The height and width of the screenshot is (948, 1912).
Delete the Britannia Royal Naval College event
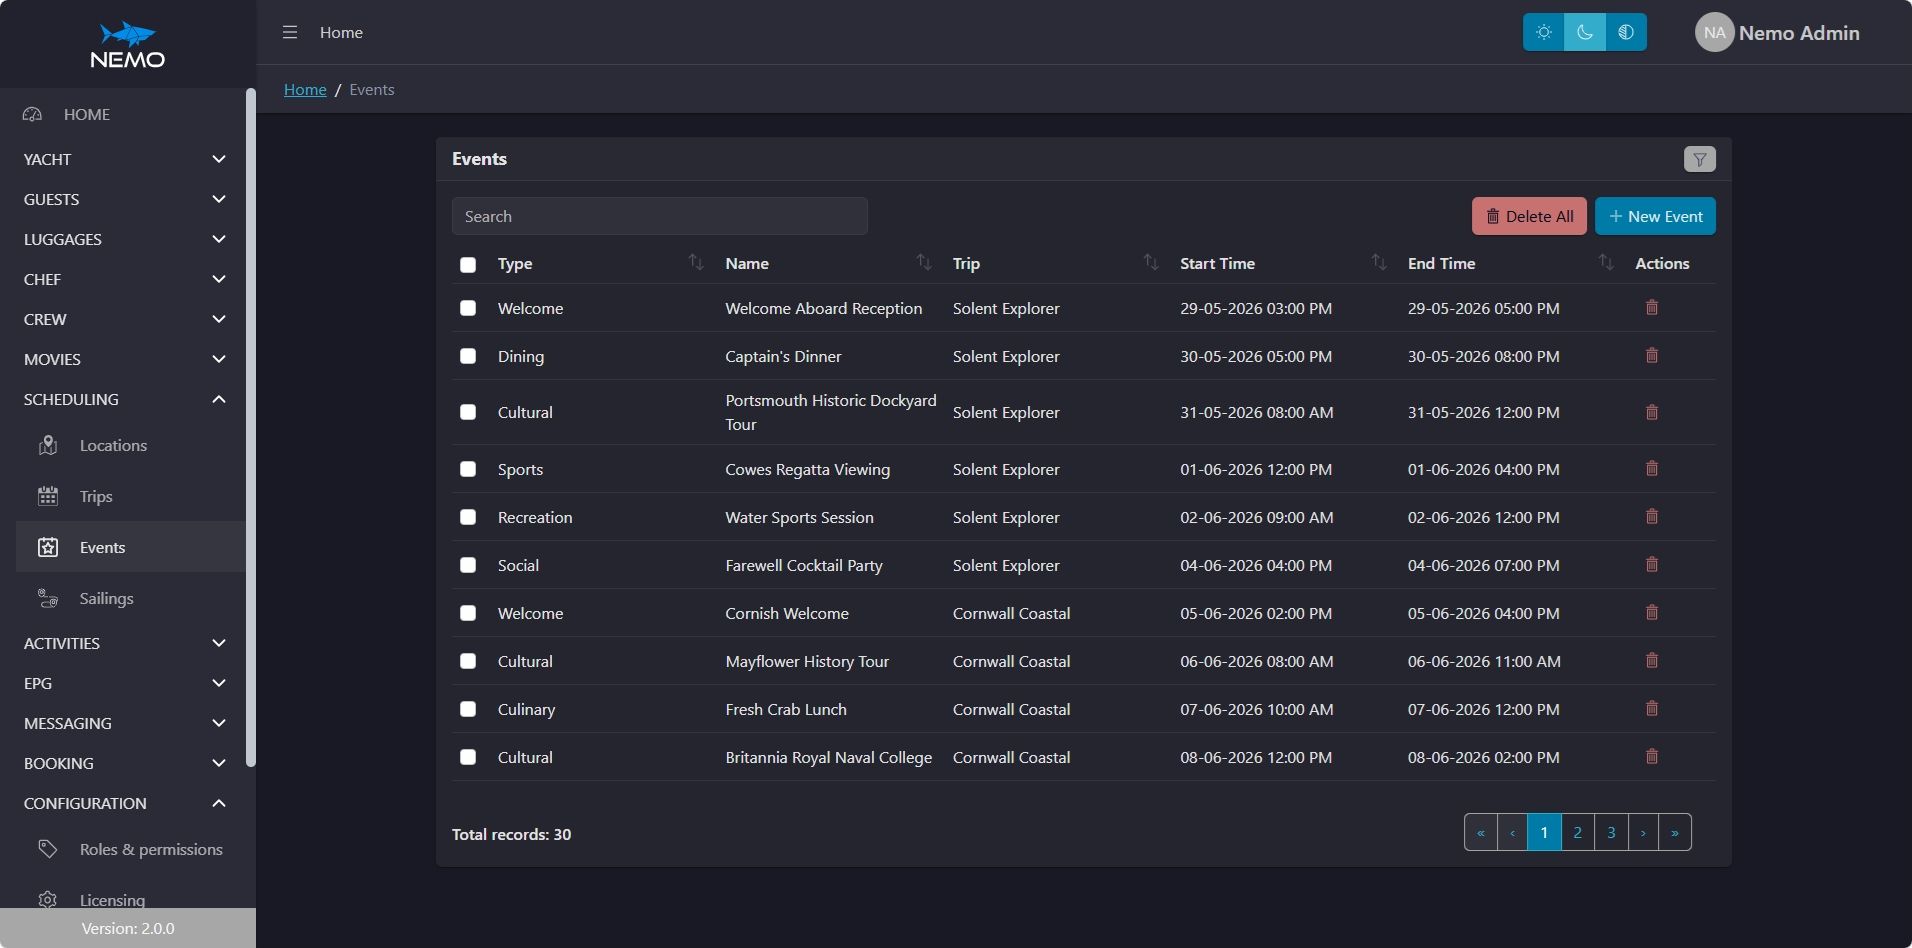pos(1652,757)
